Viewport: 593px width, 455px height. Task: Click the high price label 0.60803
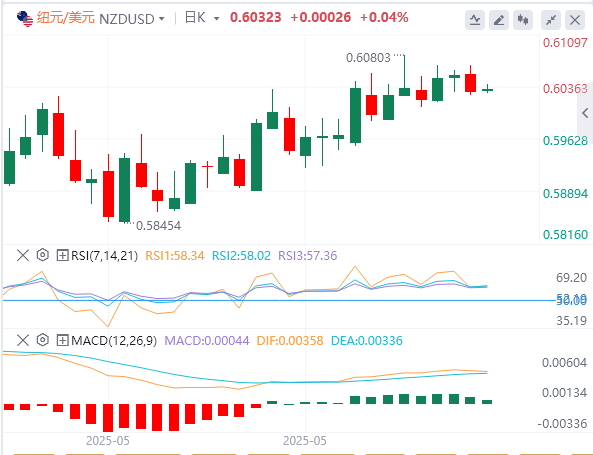tap(368, 58)
